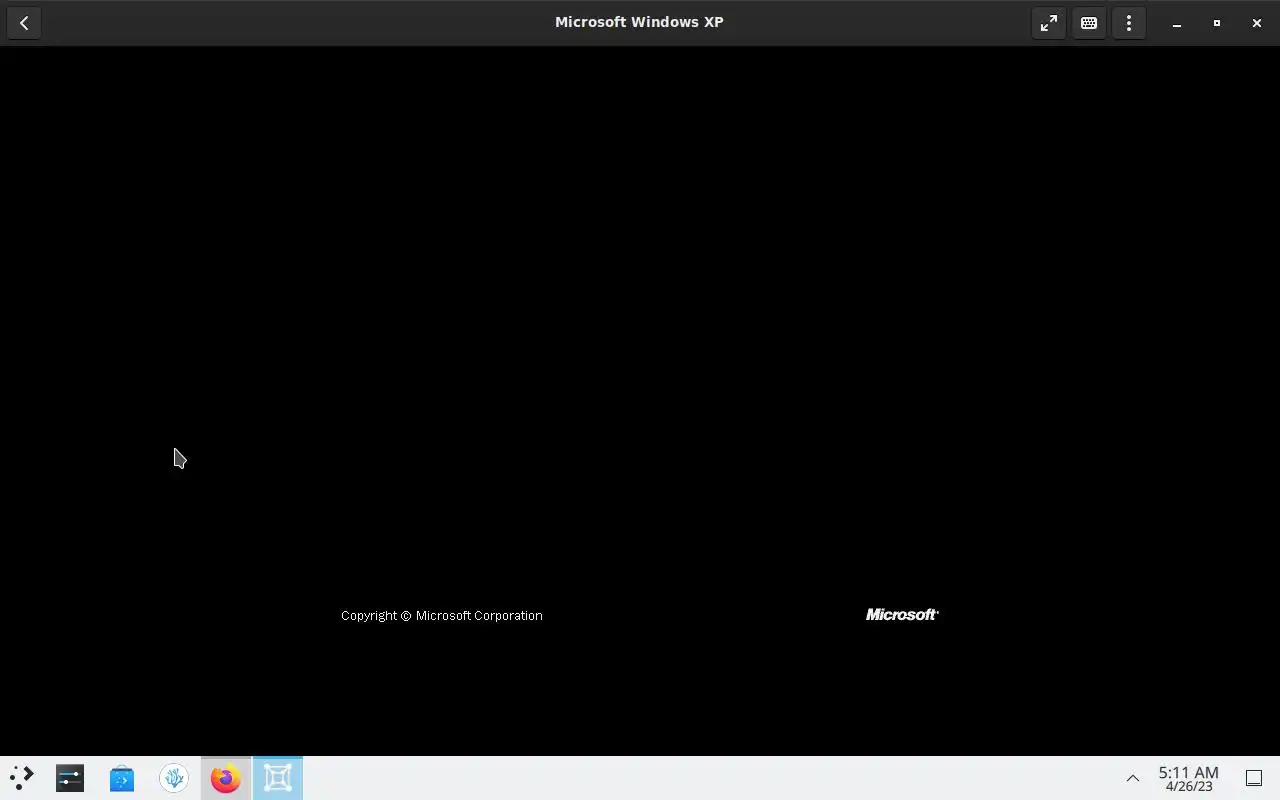Image resolution: width=1280 pixels, height=800 pixels.
Task: Minimize the Microsoft Windows XP window
Action: (1177, 23)
